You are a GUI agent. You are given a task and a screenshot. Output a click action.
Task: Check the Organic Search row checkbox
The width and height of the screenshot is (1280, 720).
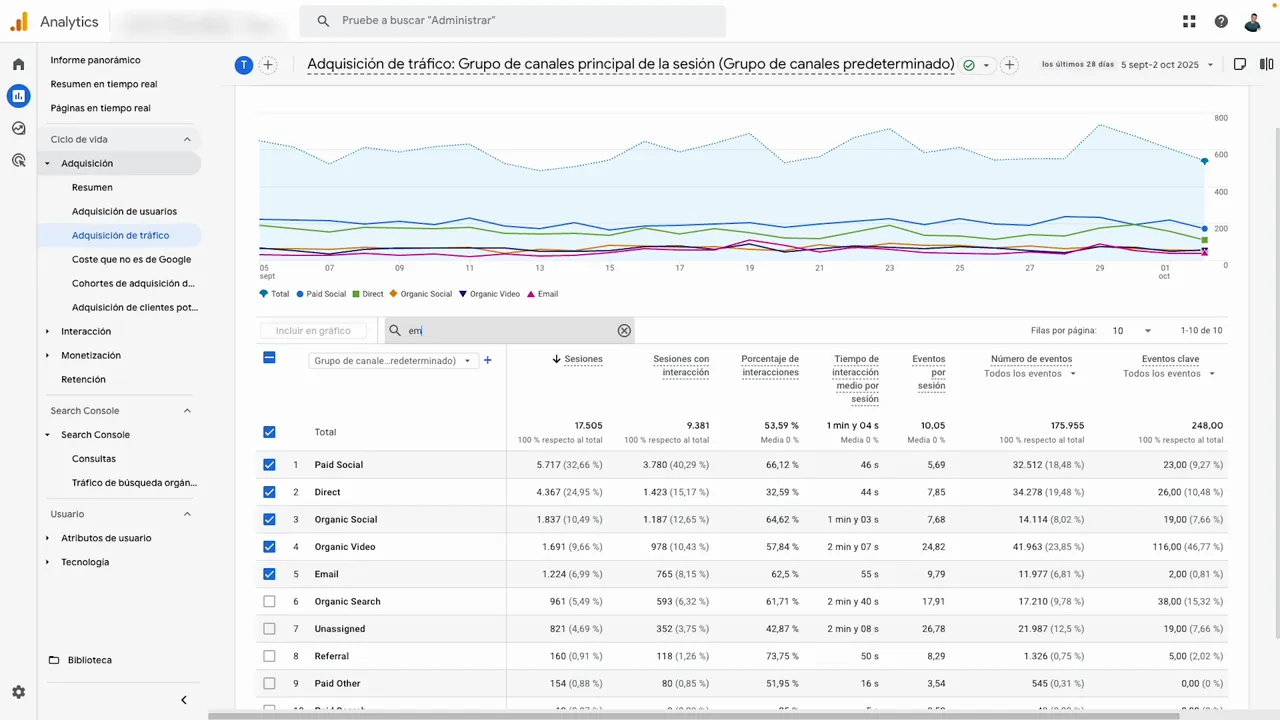pyautogui.click(x=269, y=602)
